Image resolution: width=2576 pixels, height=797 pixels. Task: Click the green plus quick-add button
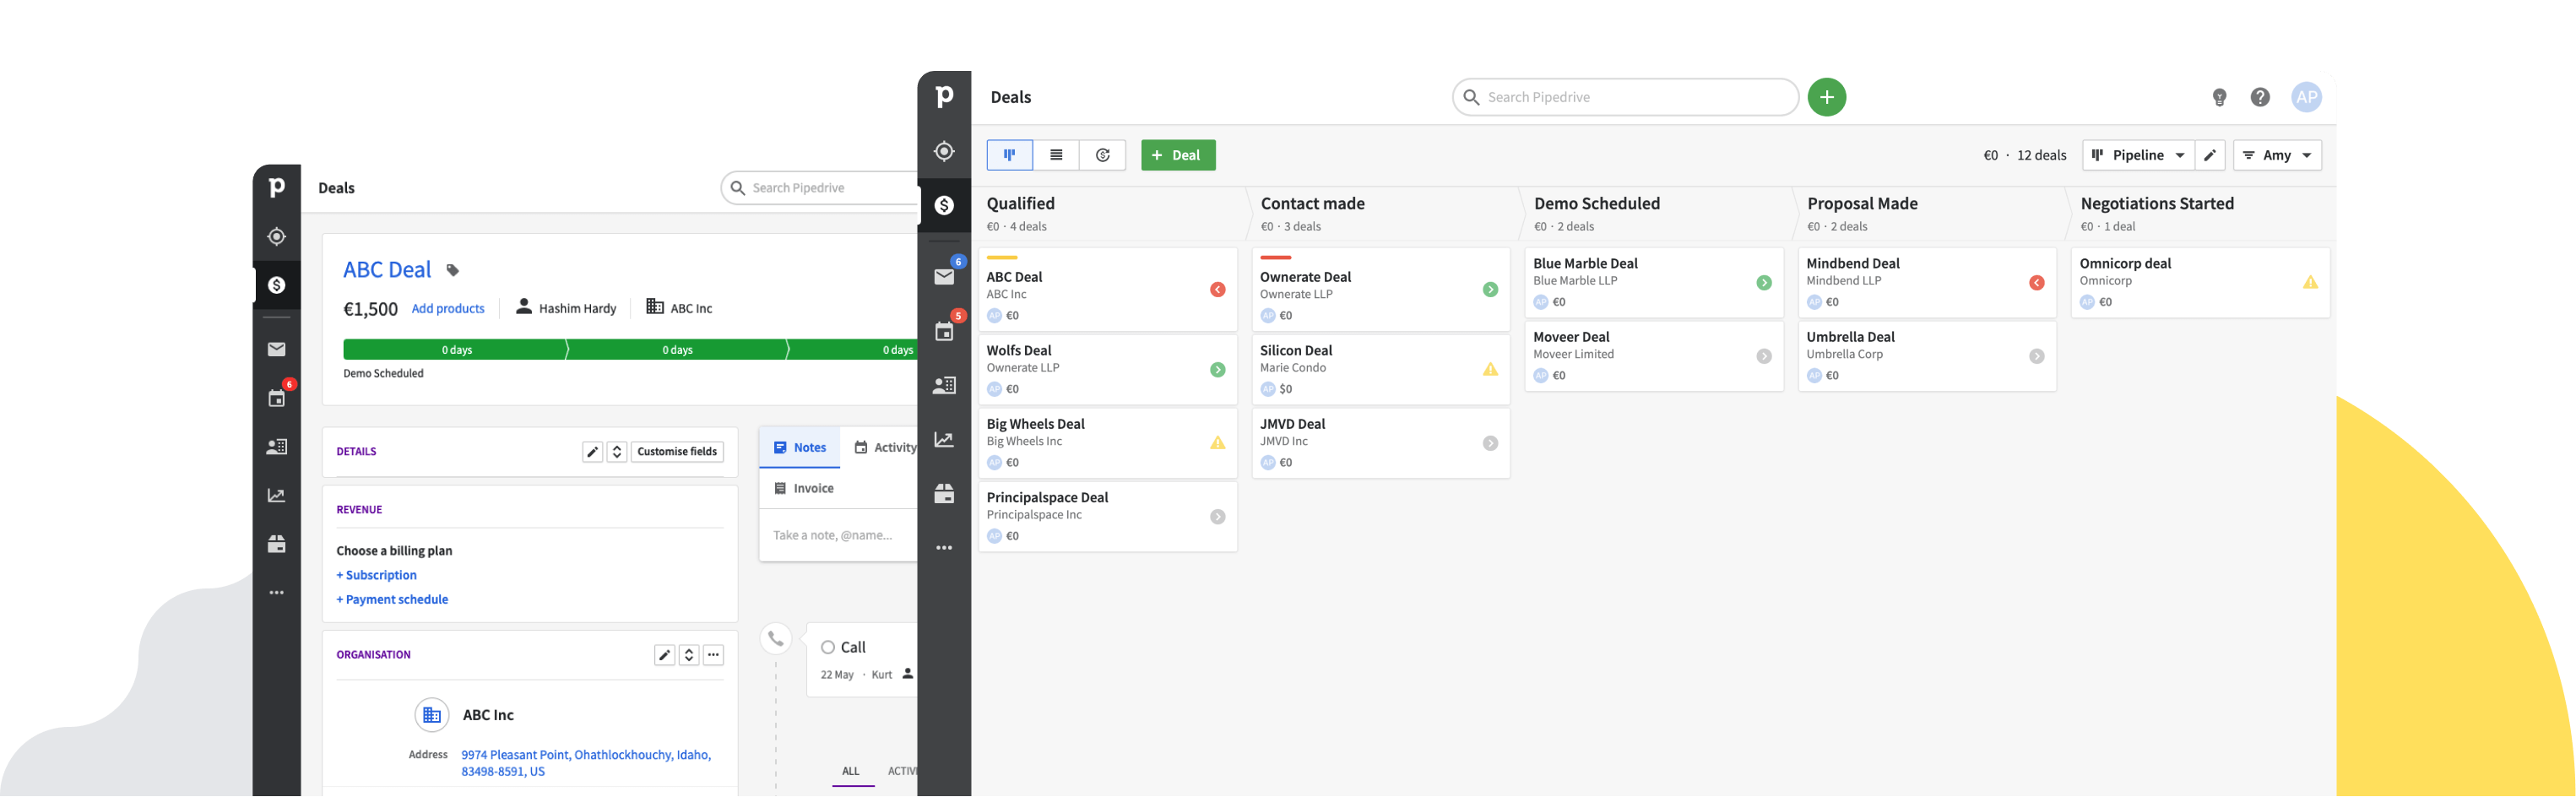click(1828, 97)
